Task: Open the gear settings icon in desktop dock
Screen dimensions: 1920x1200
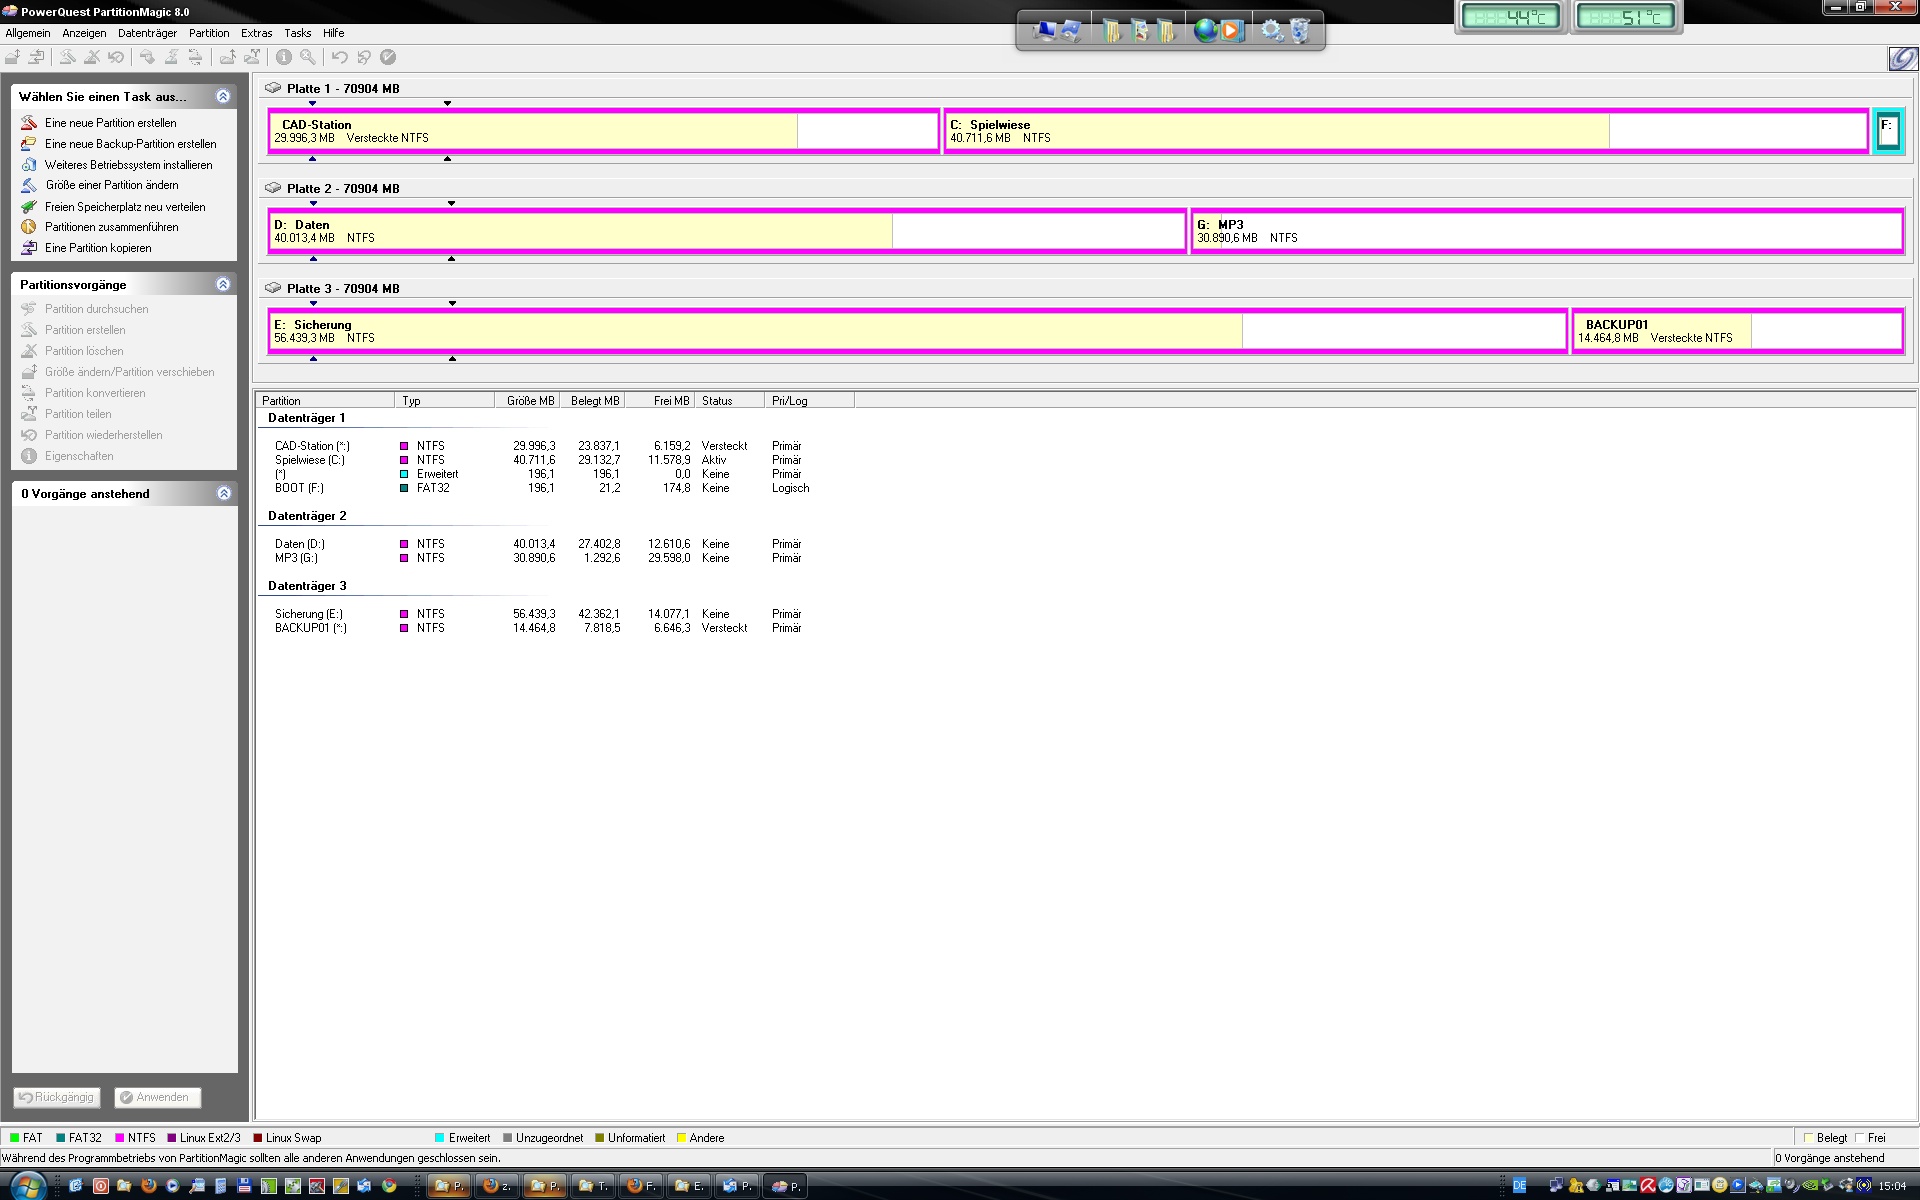Action: 1272,31
